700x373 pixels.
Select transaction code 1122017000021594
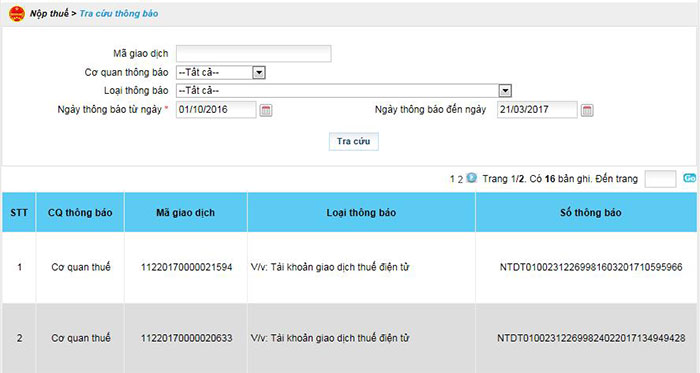[187, 267]
